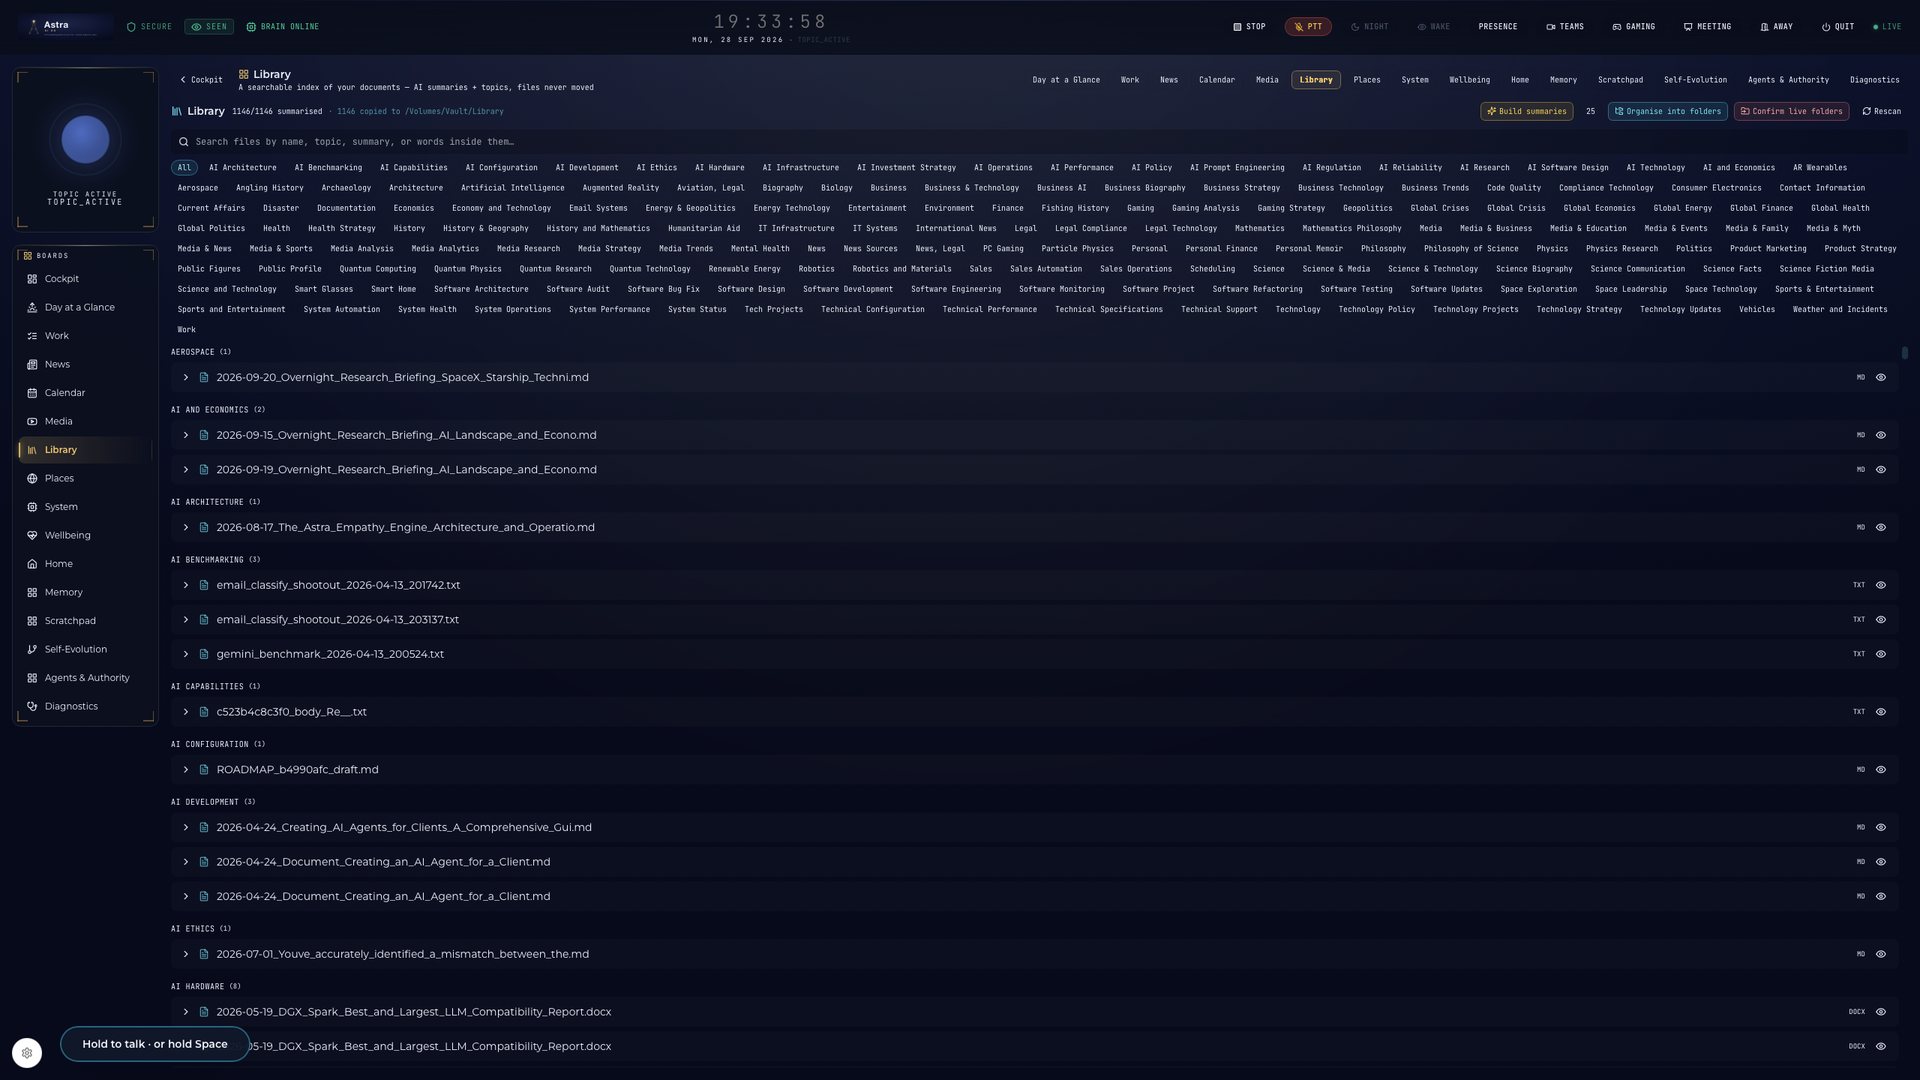1920x1080 pixels.
Task: Expand email_classify_shootout 201742 row
Action: pos(186,586)
